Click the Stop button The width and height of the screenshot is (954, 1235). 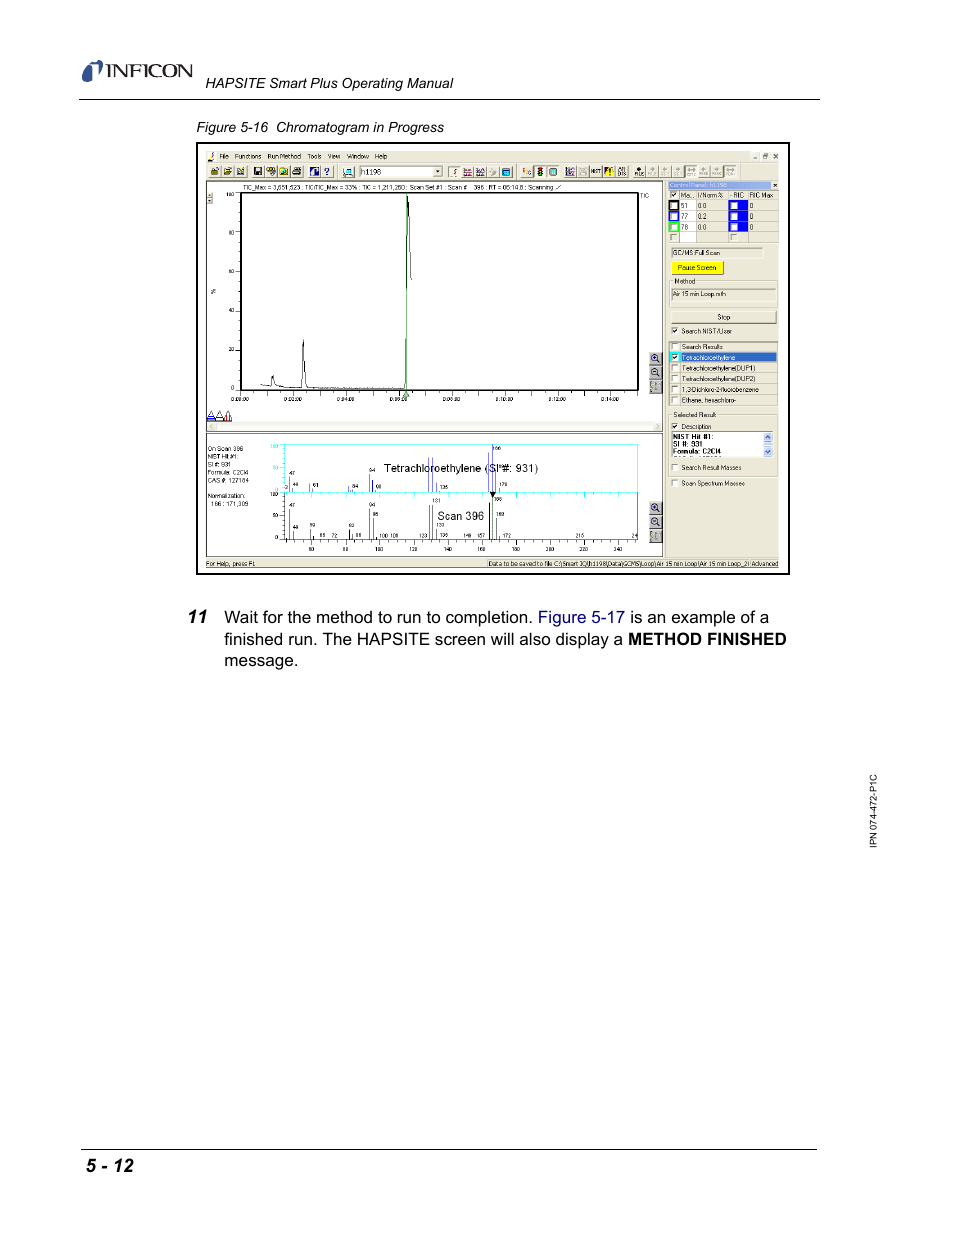[x=724, y=317]
